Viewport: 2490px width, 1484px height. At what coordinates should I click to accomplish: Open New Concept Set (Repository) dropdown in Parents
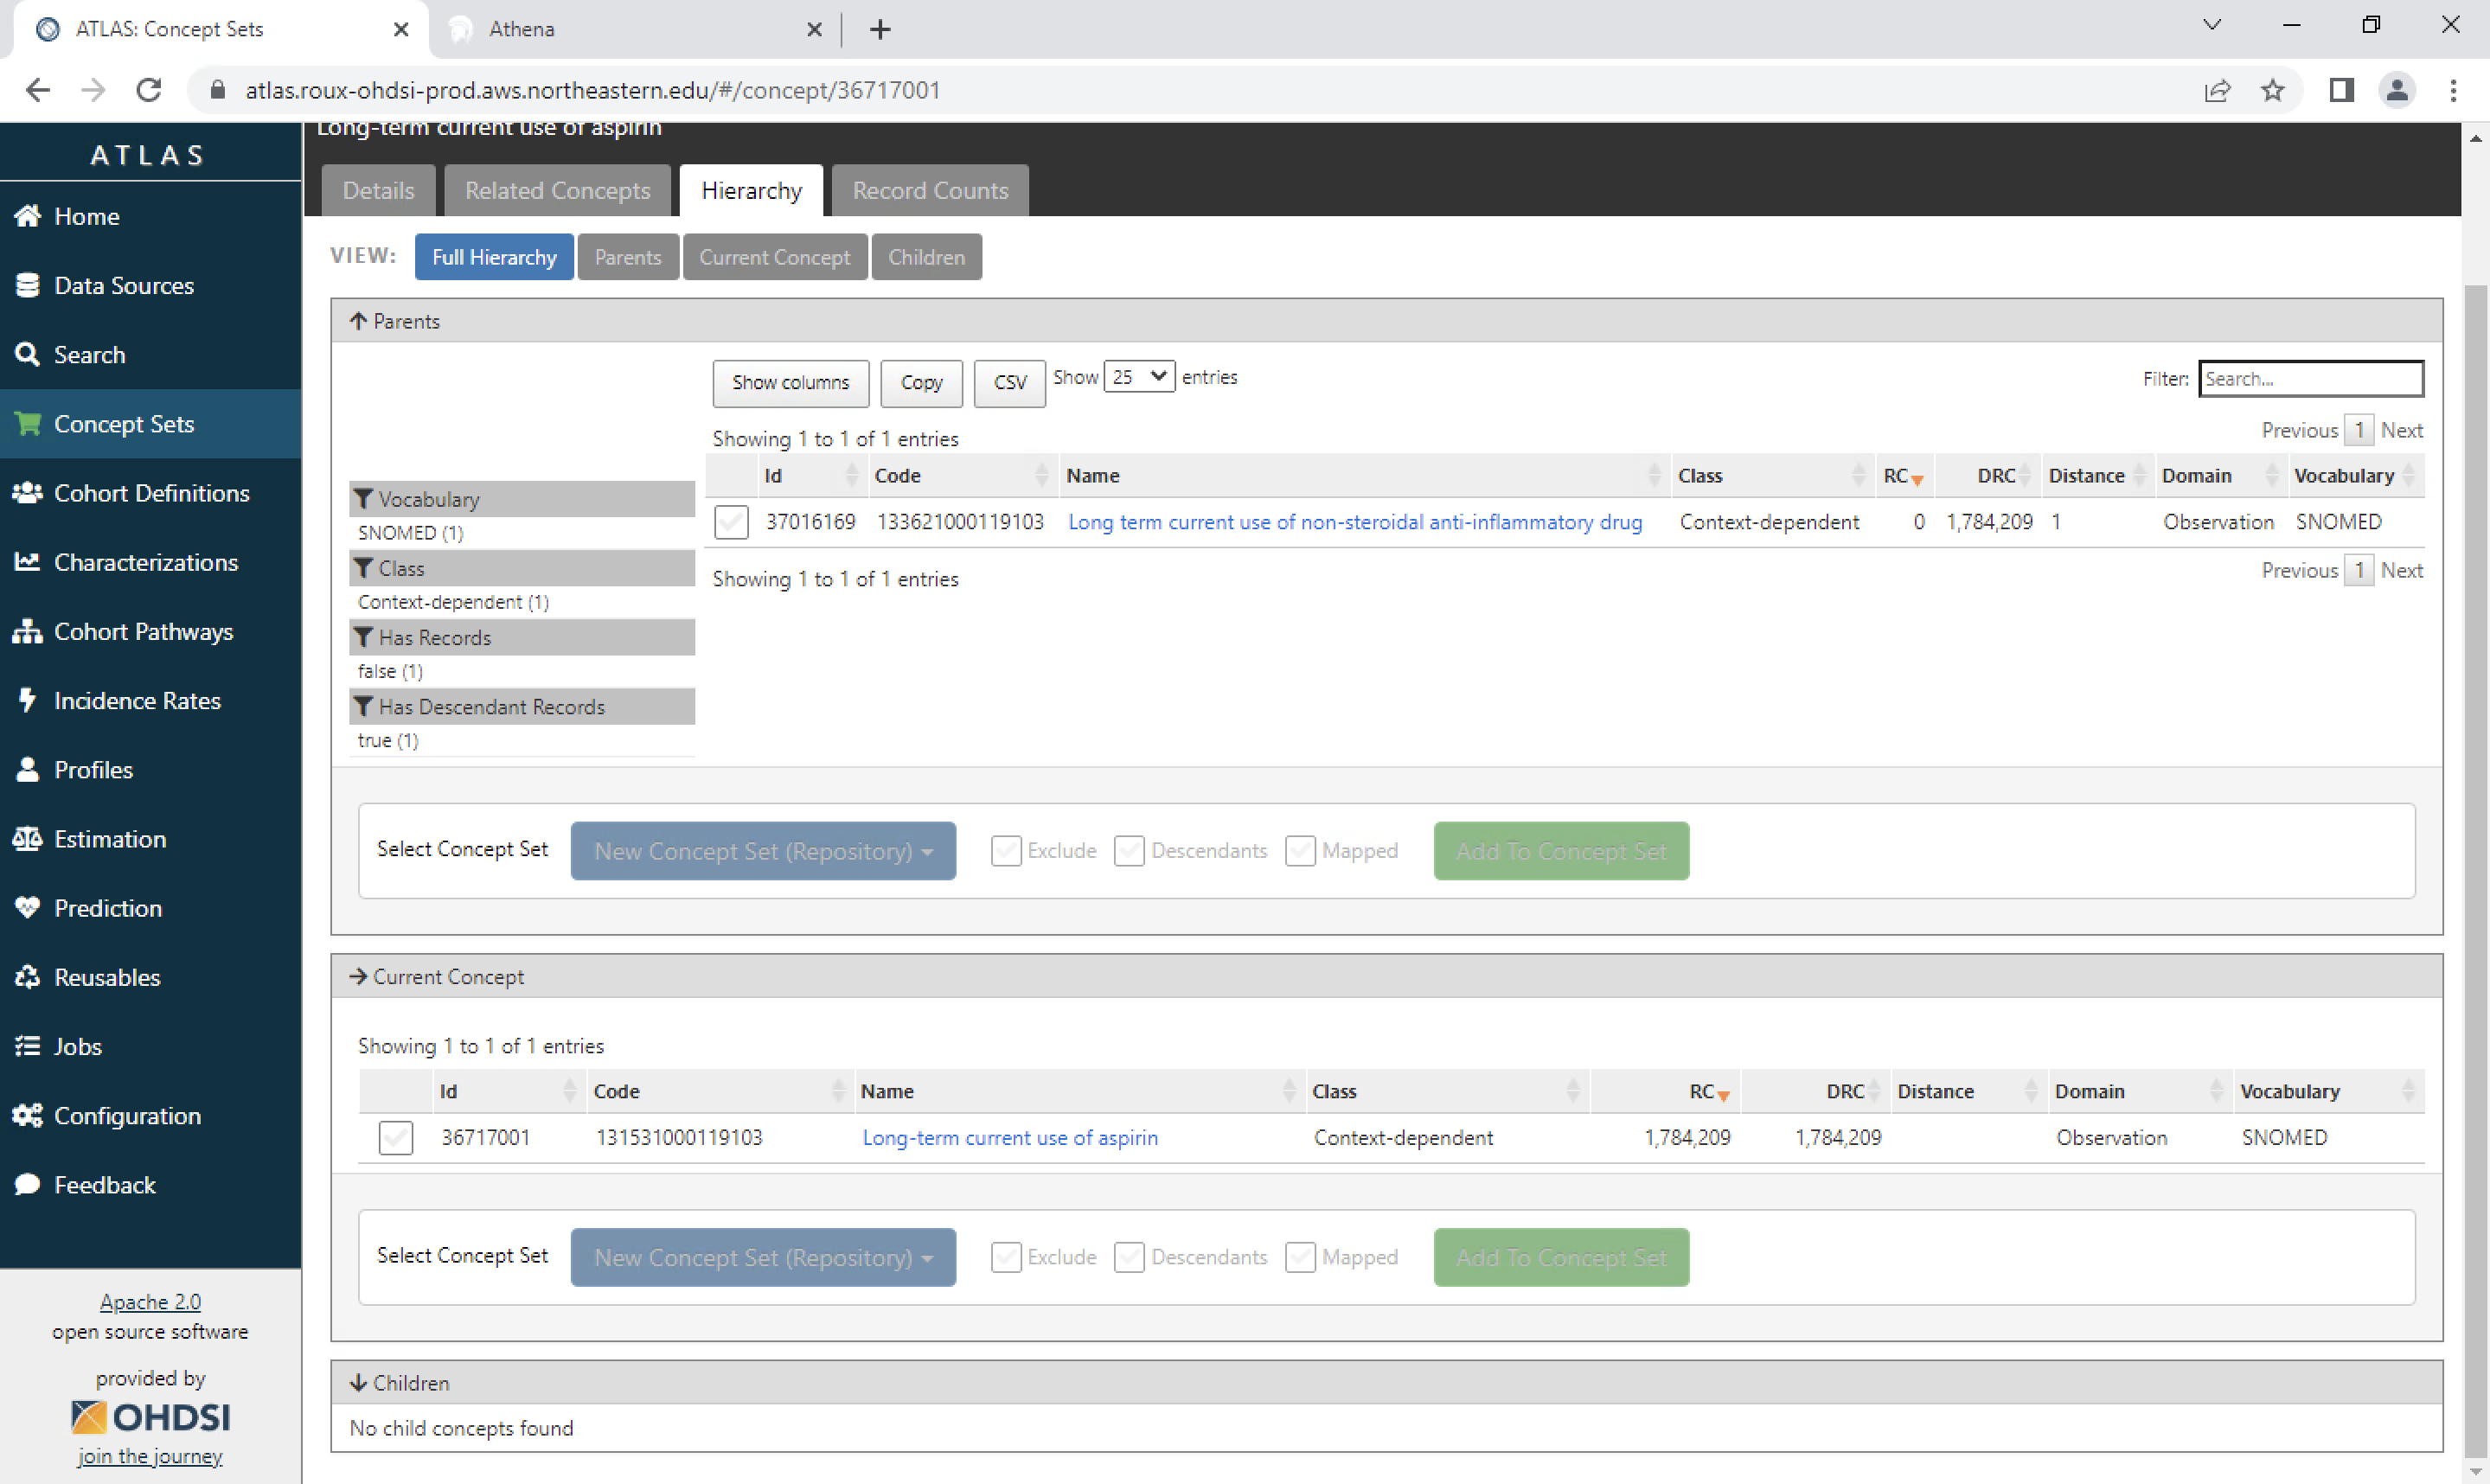click(x=763, y=851)
